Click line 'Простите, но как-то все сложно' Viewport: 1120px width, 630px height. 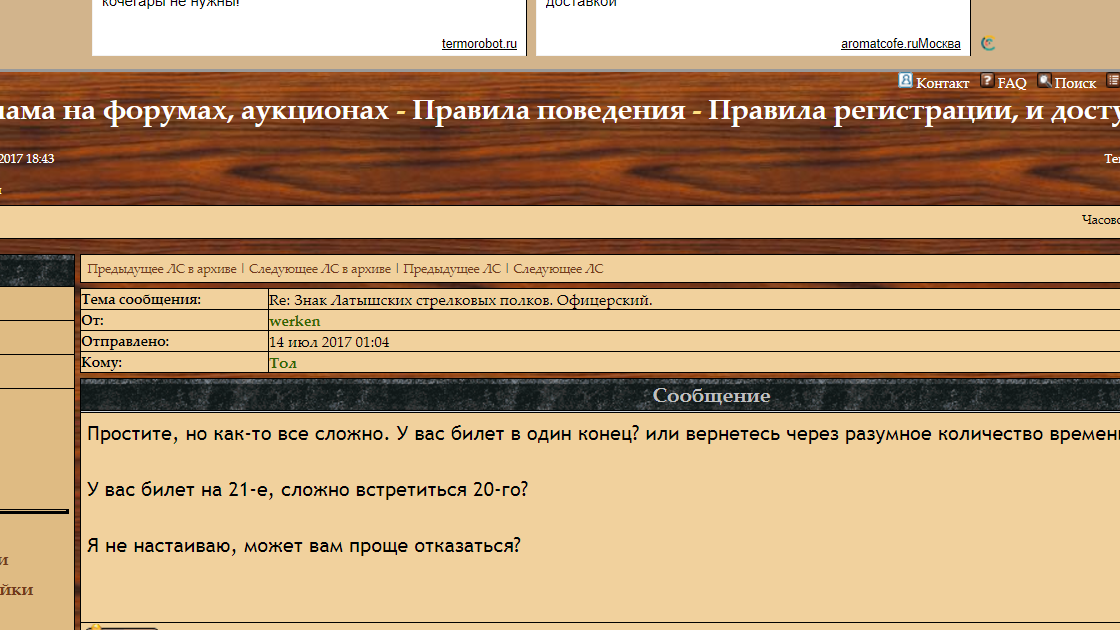point(604,434)
